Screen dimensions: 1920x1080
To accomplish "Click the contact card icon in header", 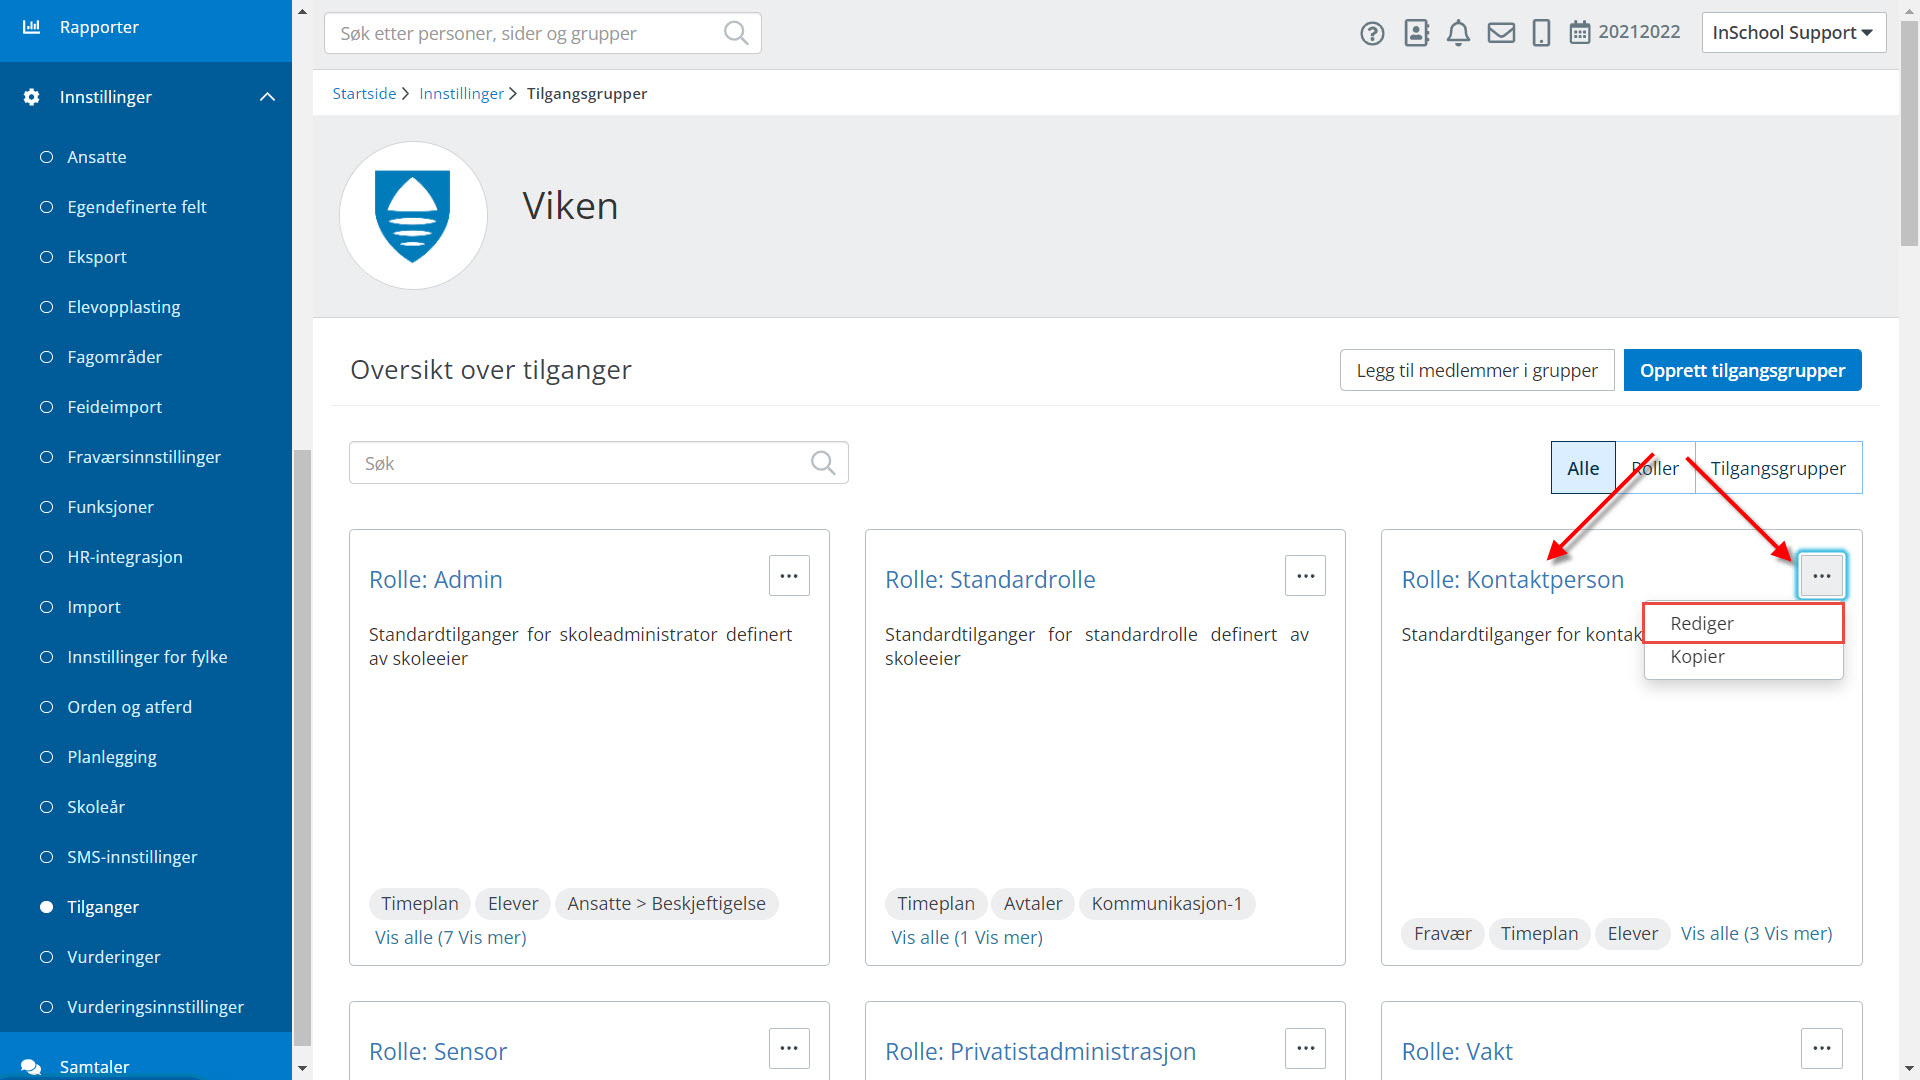I will pyautogui.click(x=1416, y=33).
